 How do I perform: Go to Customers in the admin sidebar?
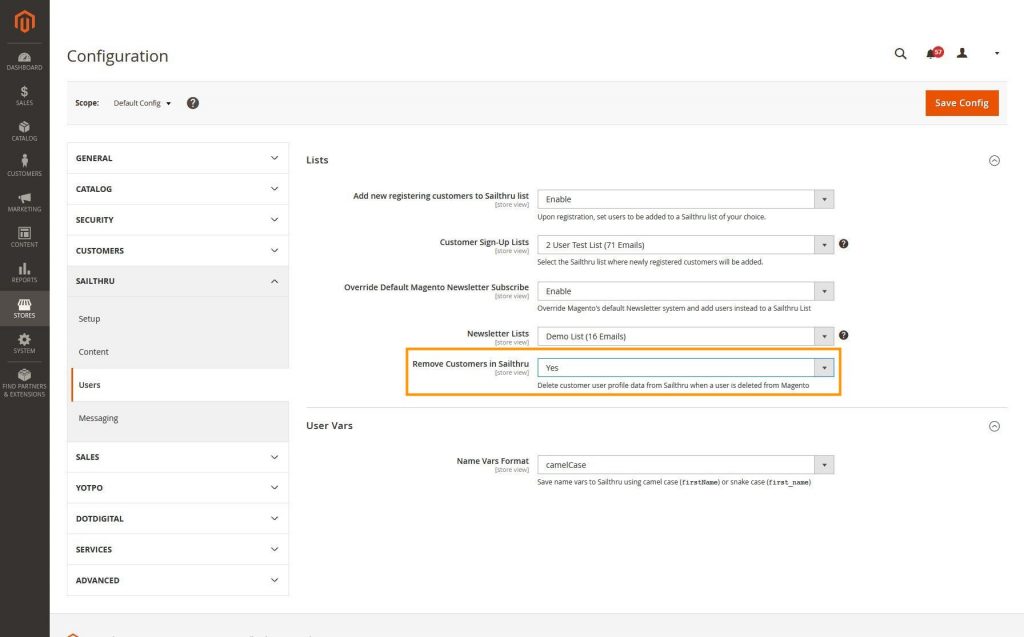click(x=24, y=166)
